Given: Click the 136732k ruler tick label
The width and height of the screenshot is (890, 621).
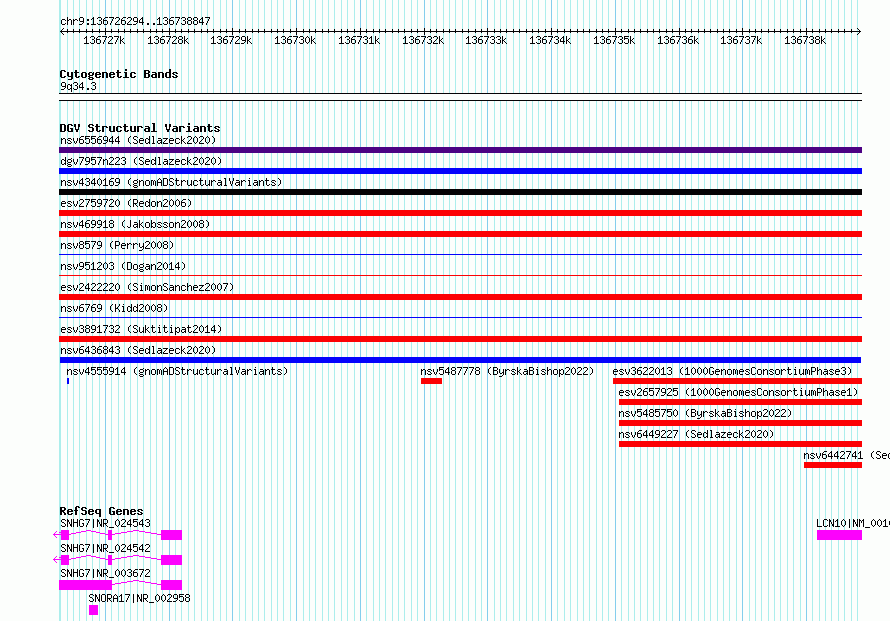Looking at the screenshot, I should 423,41.
